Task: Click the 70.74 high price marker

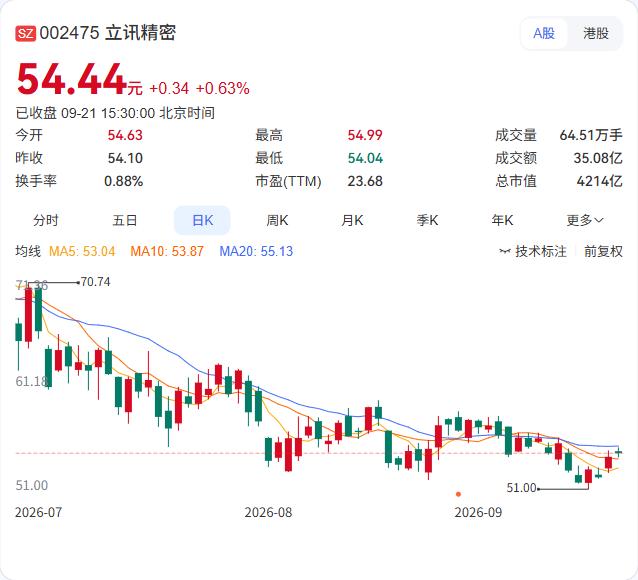Action: pyautogui.click(x=96, y=282)
